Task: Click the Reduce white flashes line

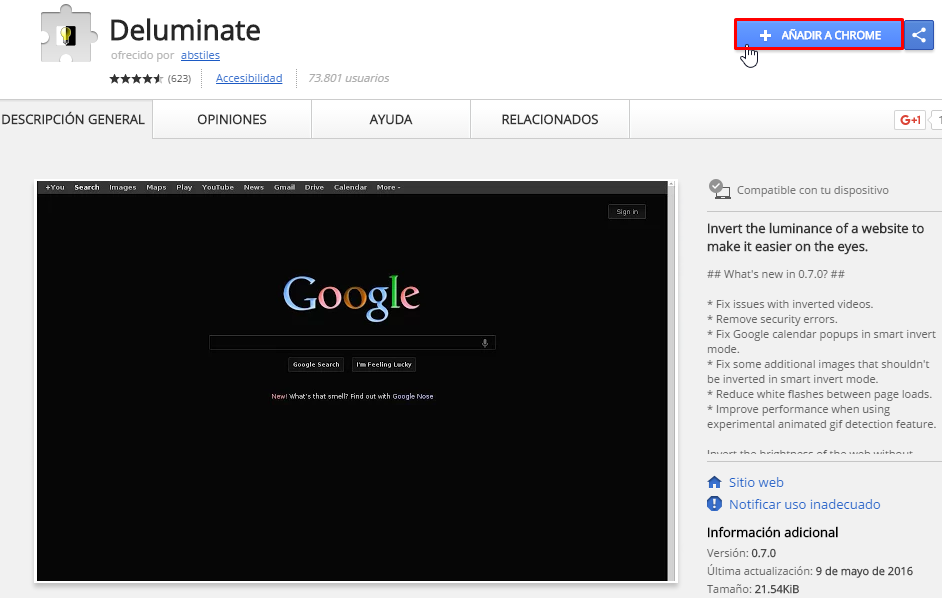Action: [819, 394]
